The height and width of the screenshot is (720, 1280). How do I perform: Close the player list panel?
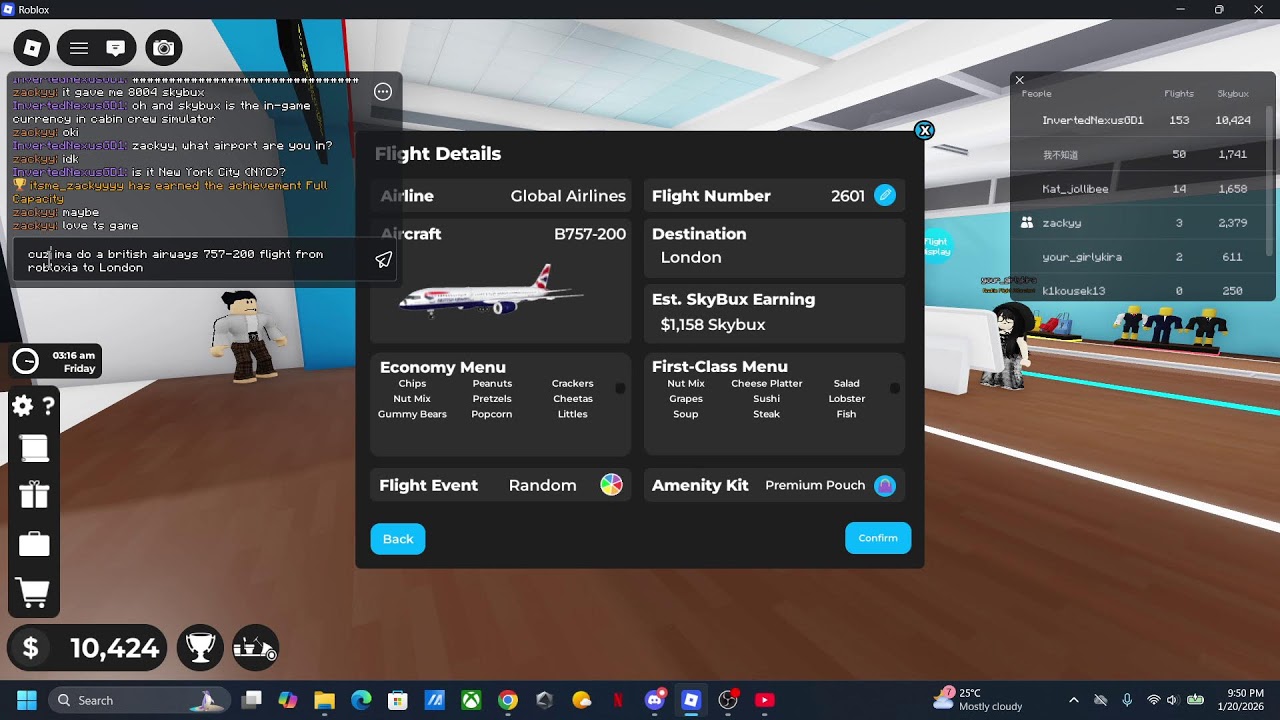[1019, 80]
